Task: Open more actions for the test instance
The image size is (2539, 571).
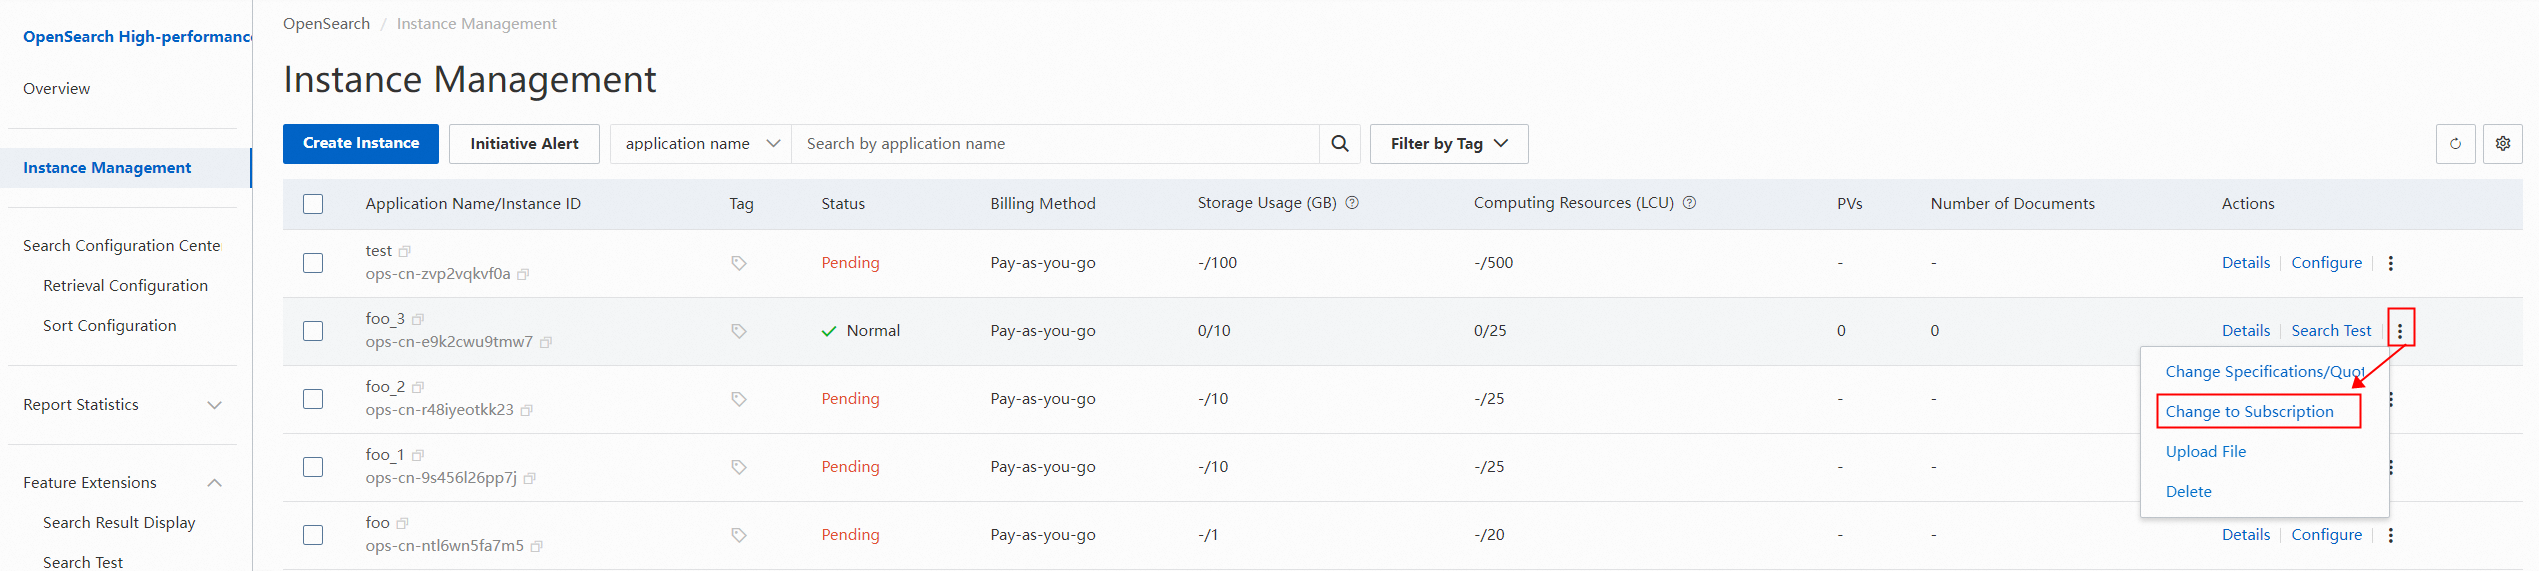Action: coord(2390,263)
